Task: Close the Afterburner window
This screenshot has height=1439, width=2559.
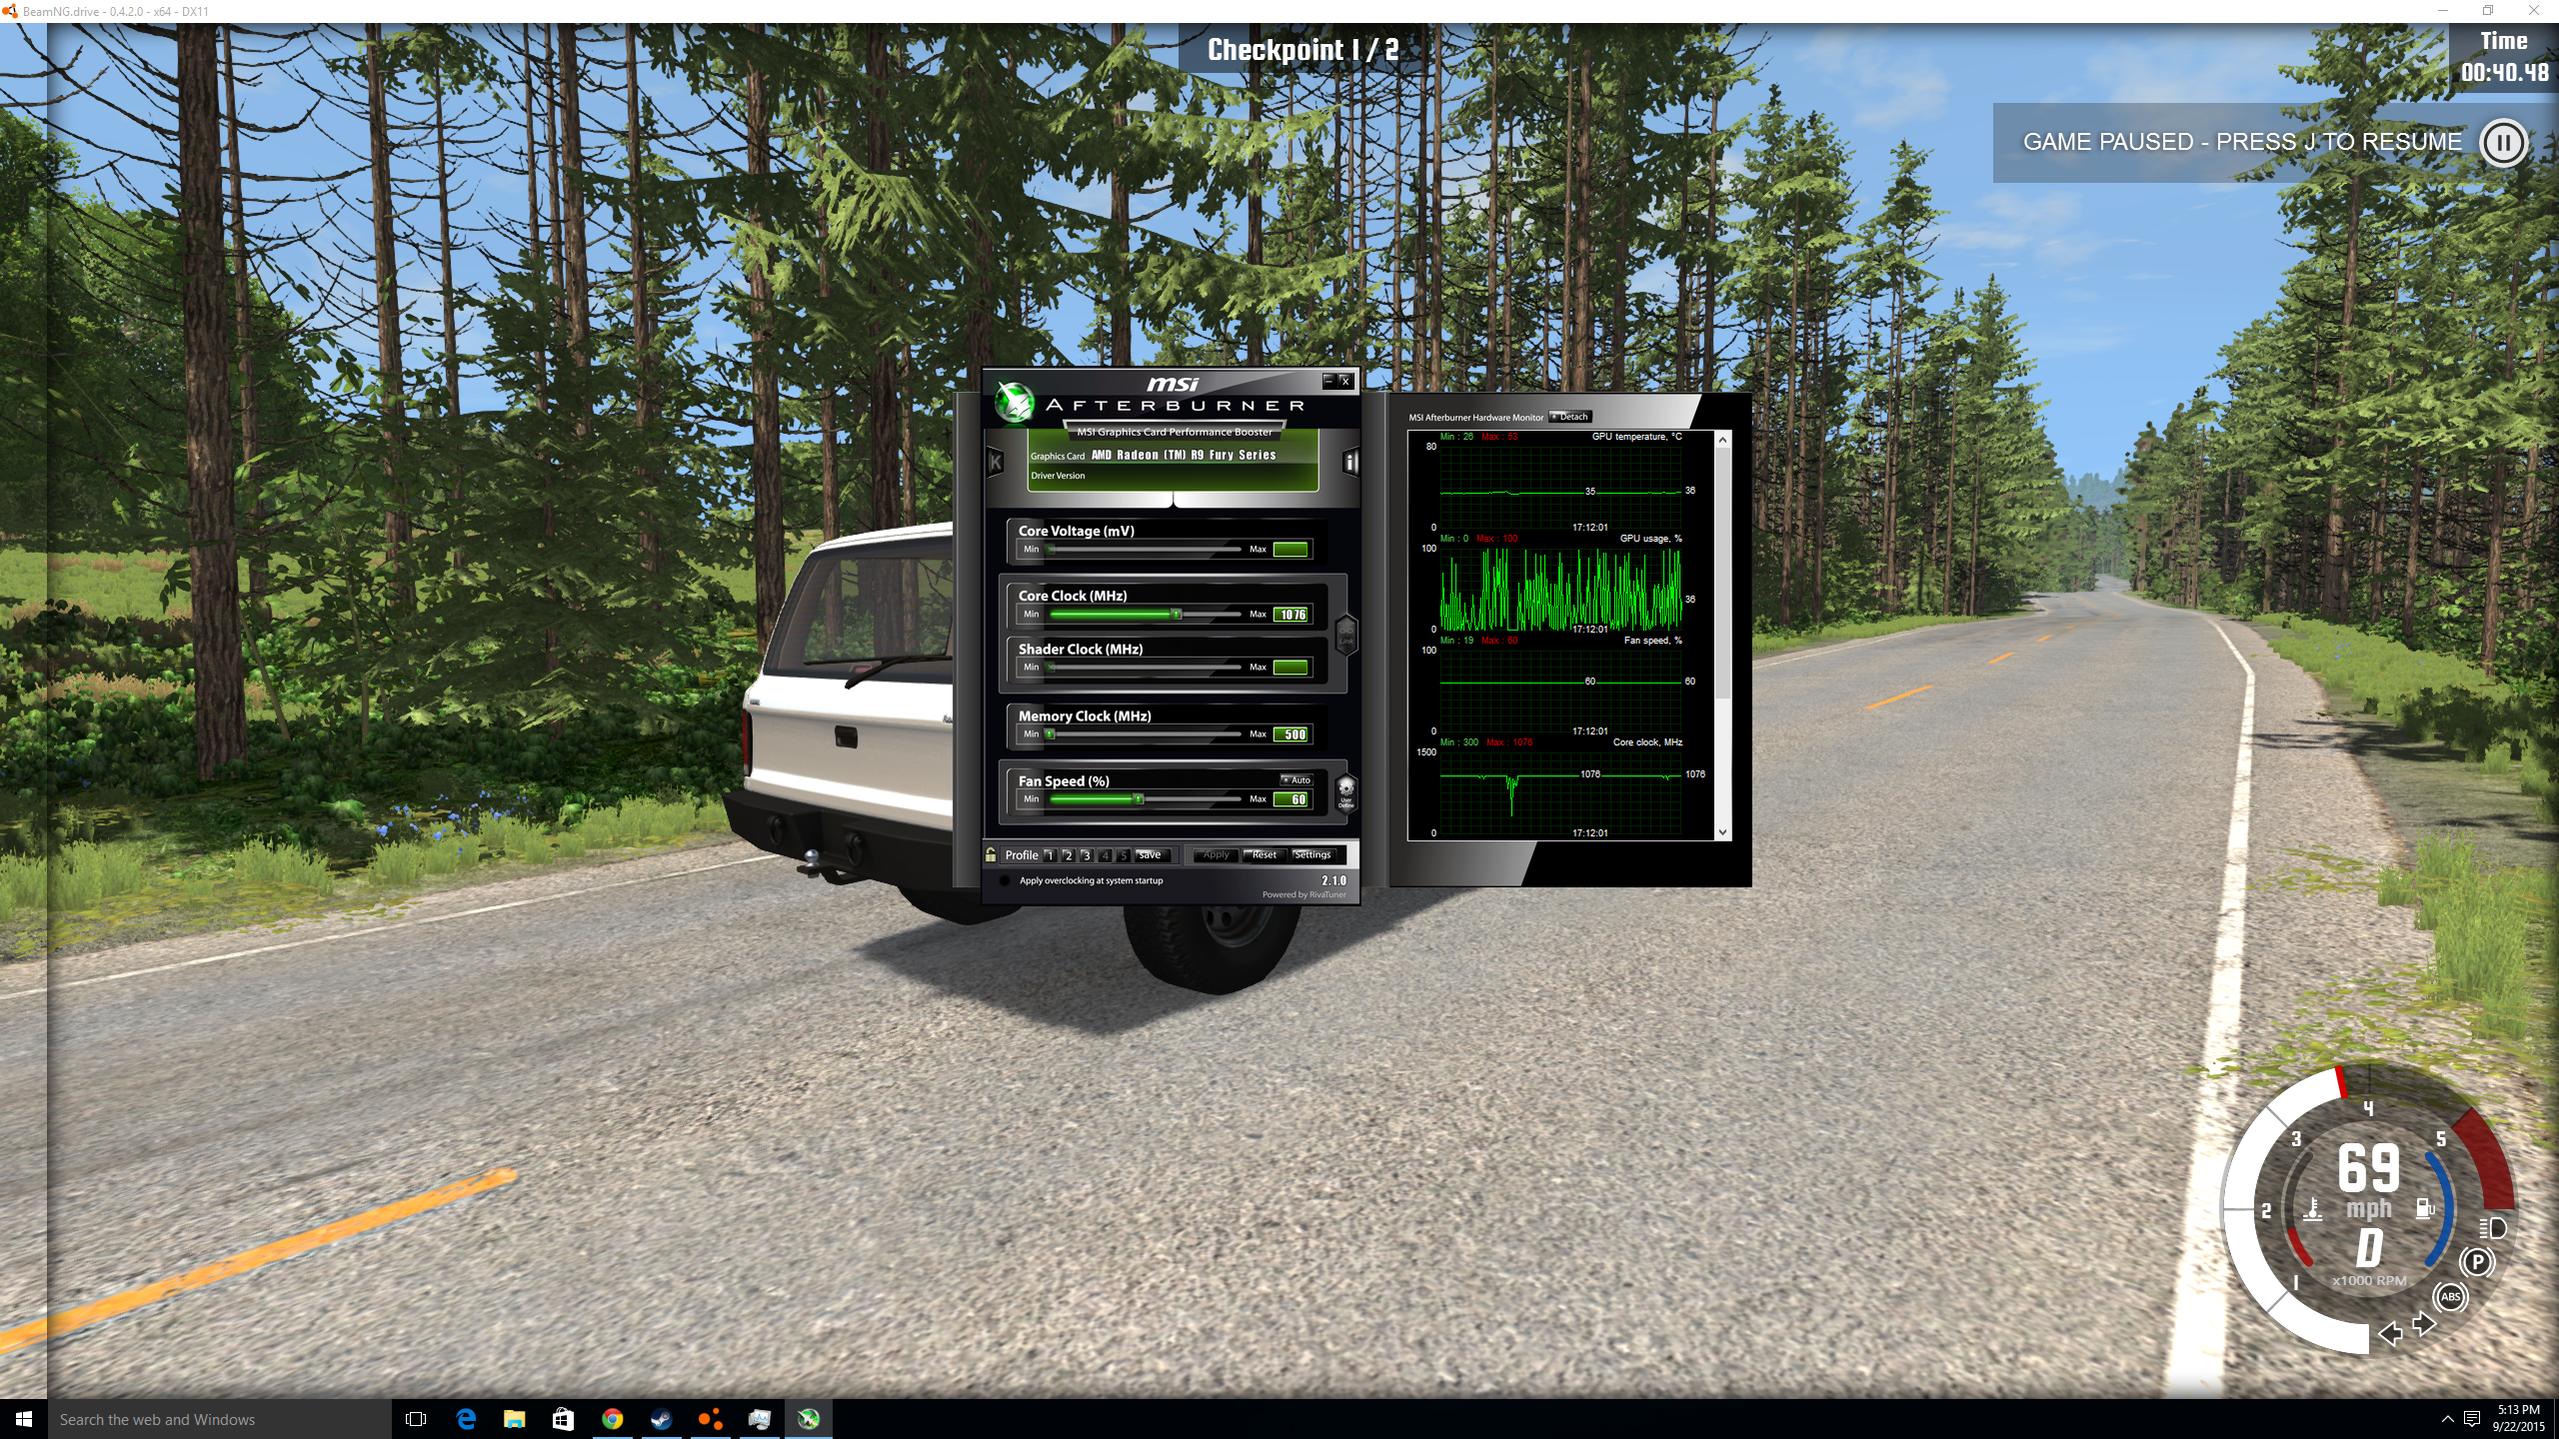Action: click(x=1345, y=380)
